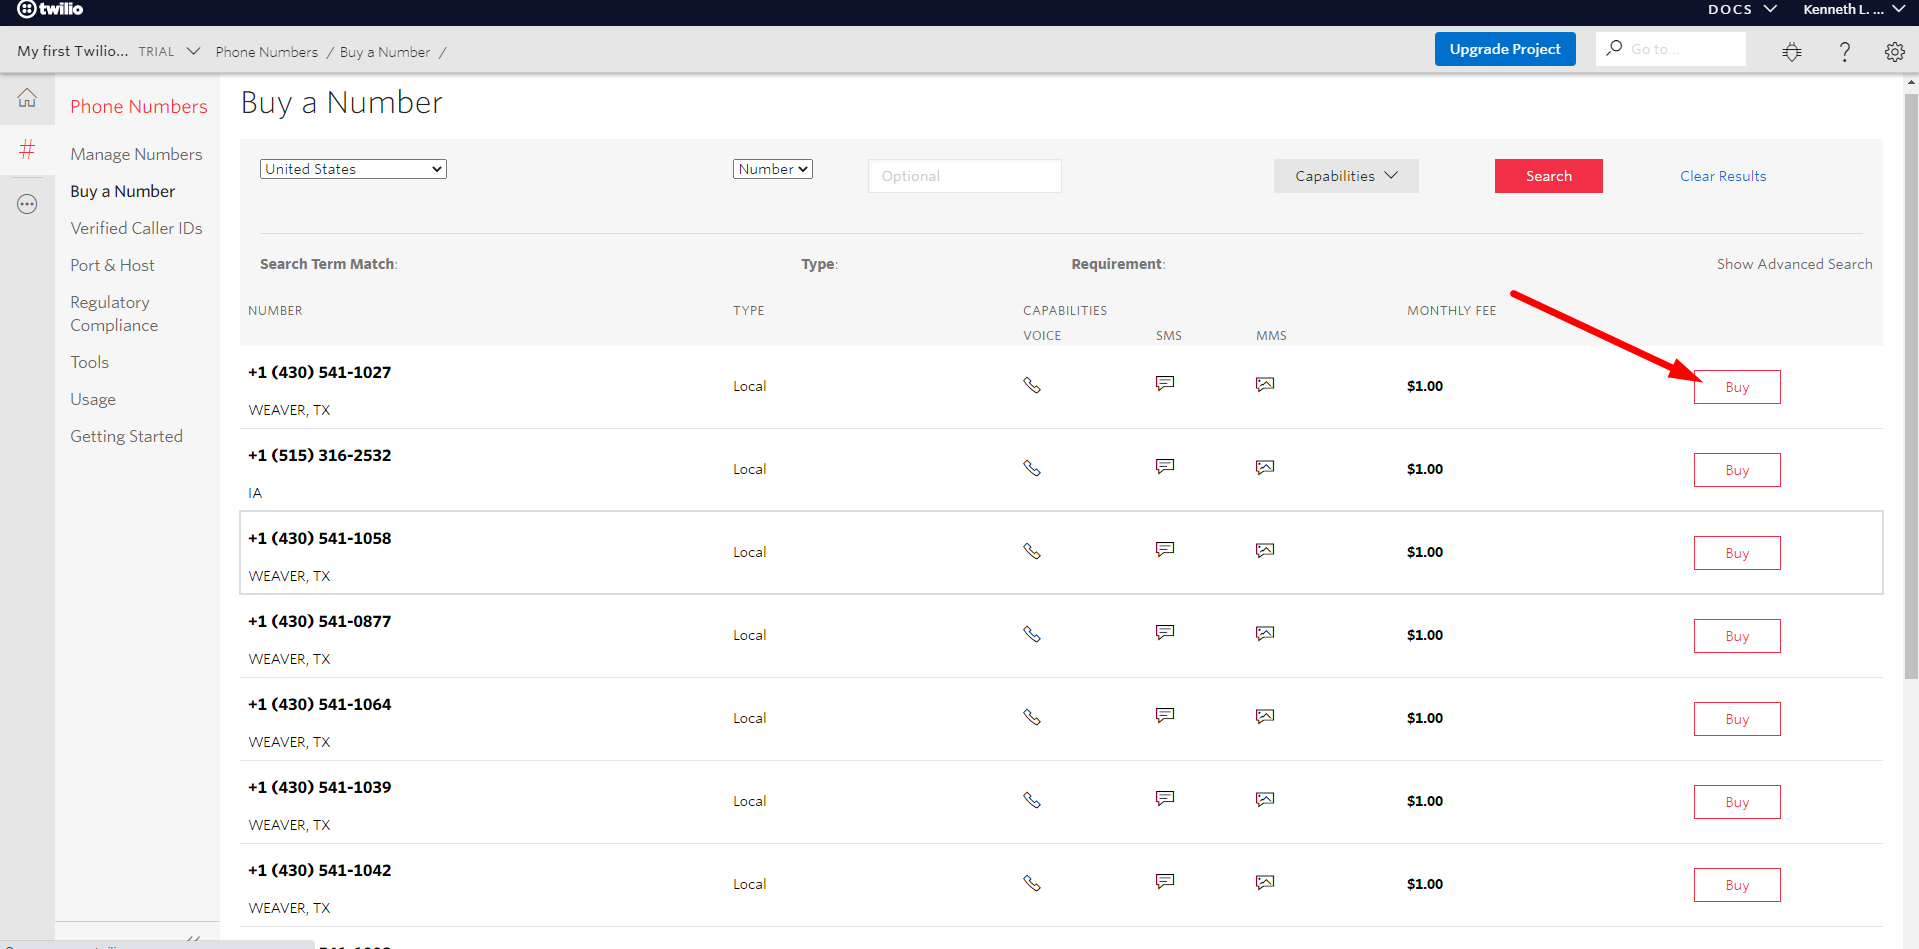This screenshot has width=1919, height=949.
Task: Click the Phone Numbers sidebar heading
Action: [139, 106]
